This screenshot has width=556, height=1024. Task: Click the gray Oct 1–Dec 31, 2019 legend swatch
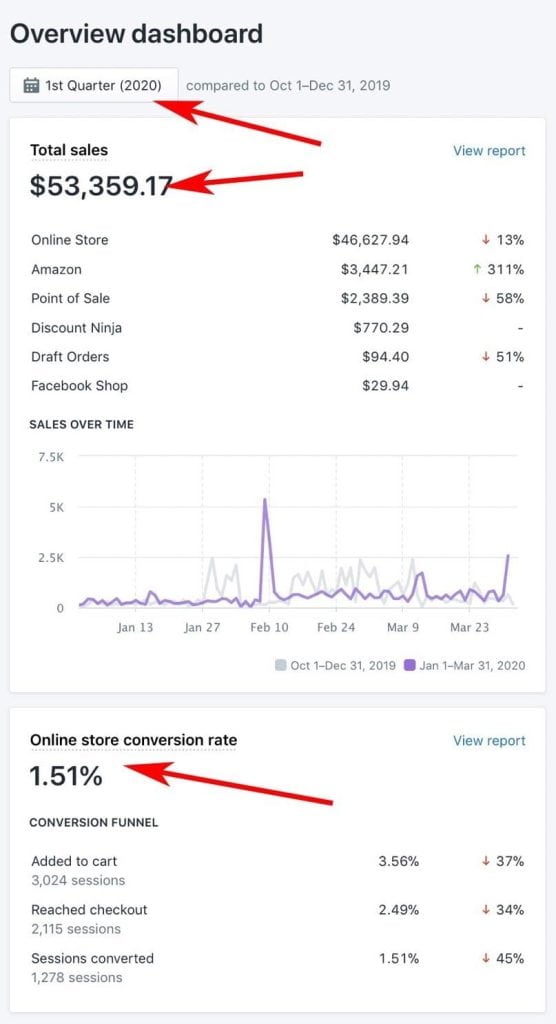pos(280,665)
